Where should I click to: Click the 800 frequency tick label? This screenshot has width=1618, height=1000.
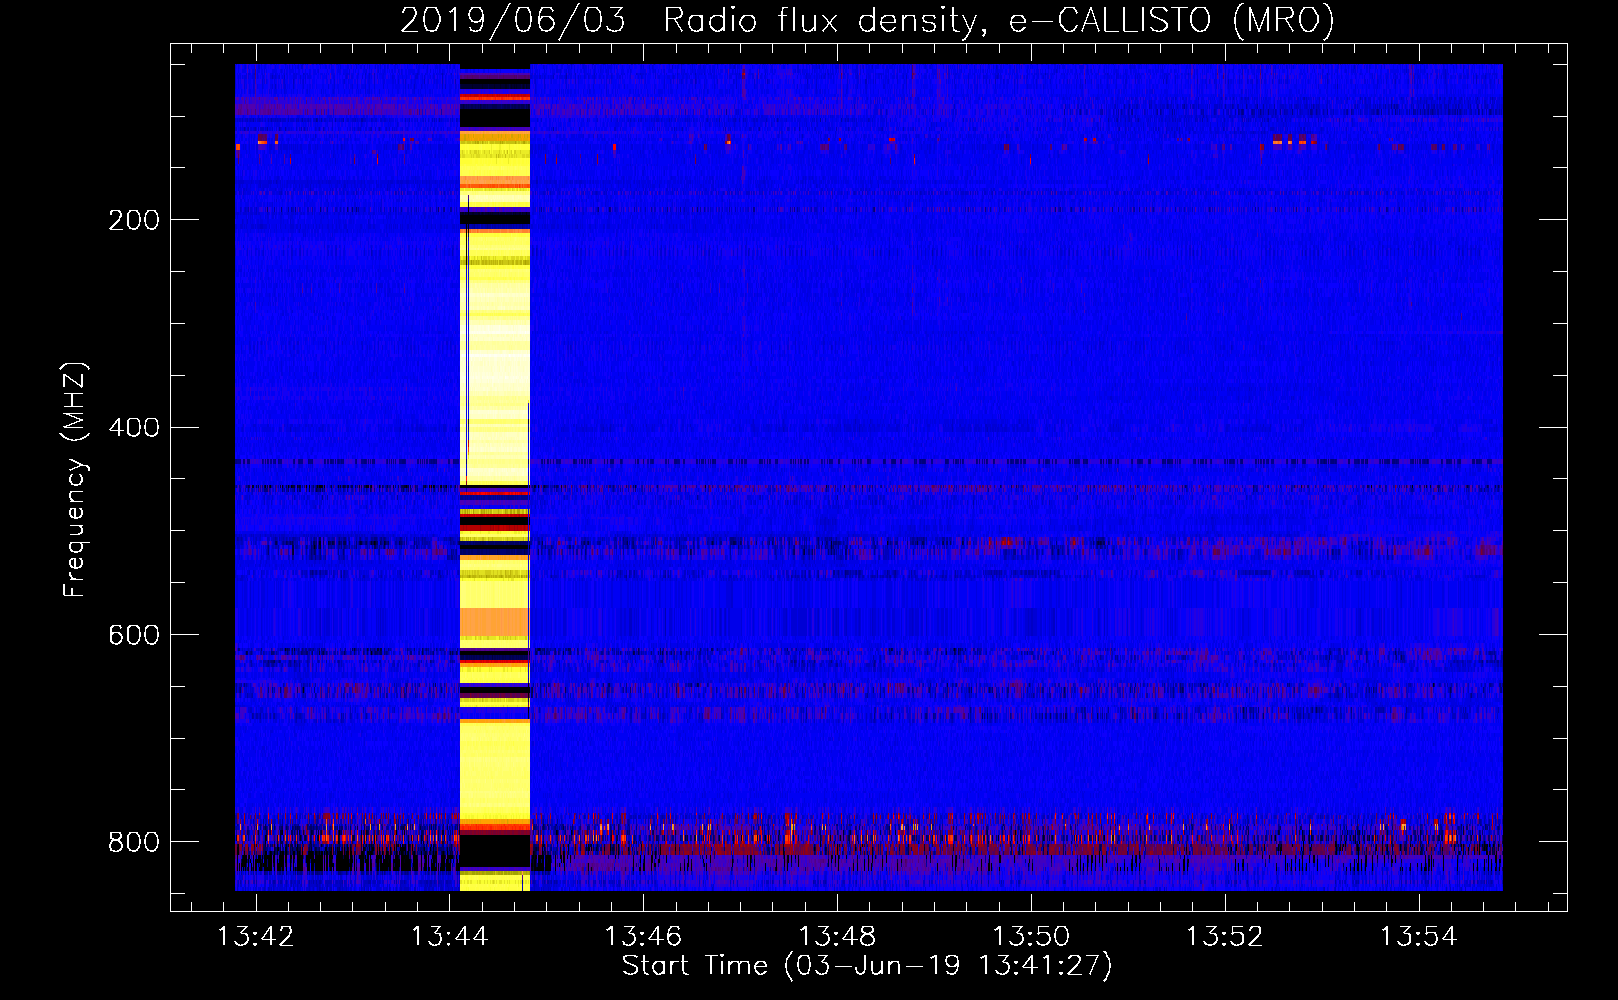point(134,842)
